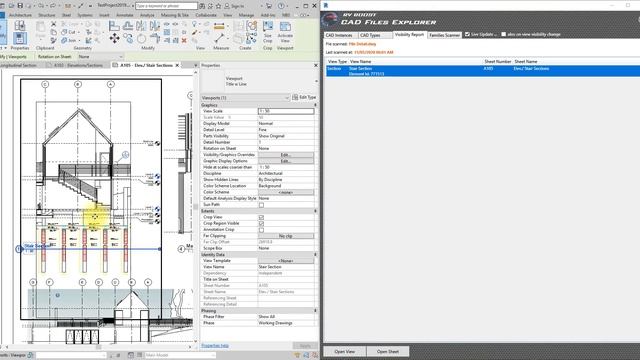
Task: Collapse the Extents section in Properties
Action: pyautogui.click(x=315, y=211)
